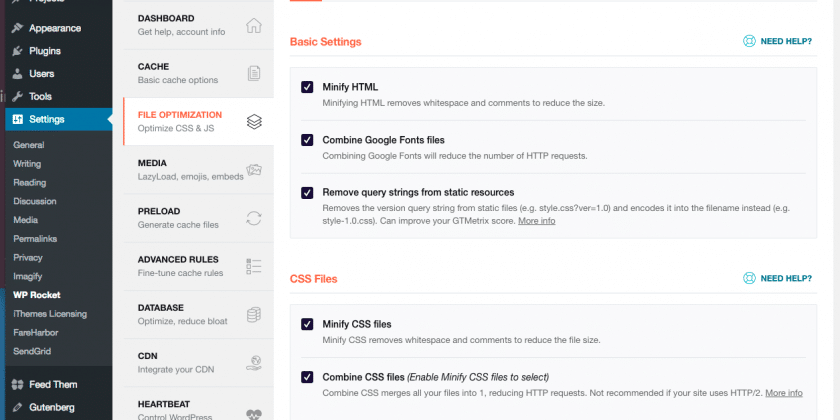This screenshot has width=840, height=420.
Task: Click lifebuoy icon beside CSS Files help
Action: [x=749, y=278]
